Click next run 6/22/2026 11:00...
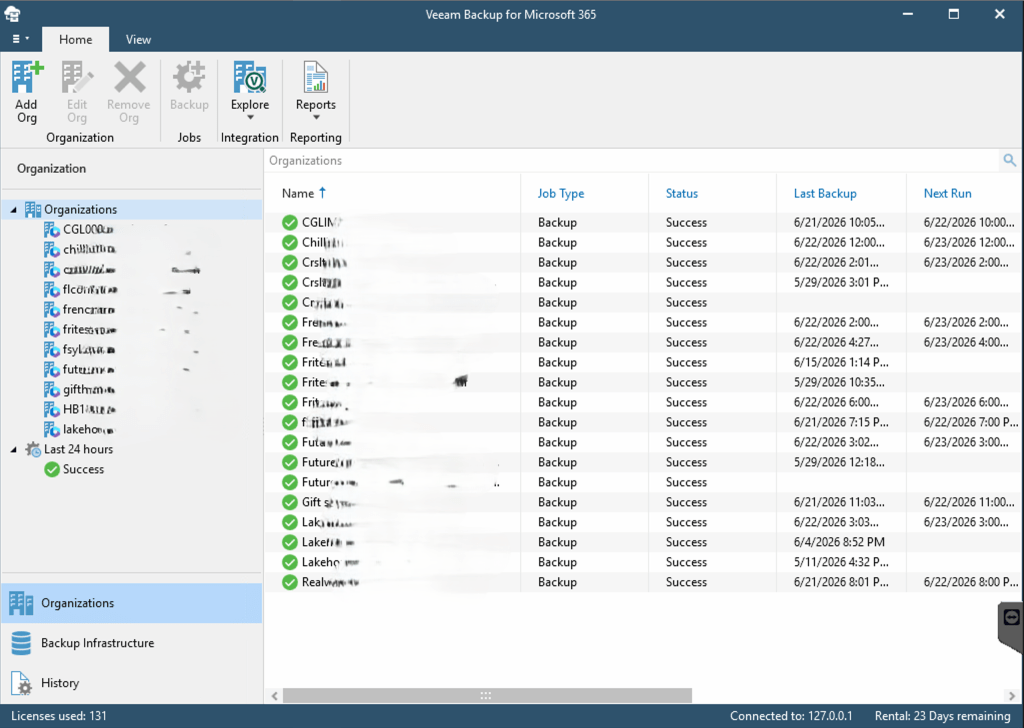The image size is (1024, 728). (x=969, y=502)
